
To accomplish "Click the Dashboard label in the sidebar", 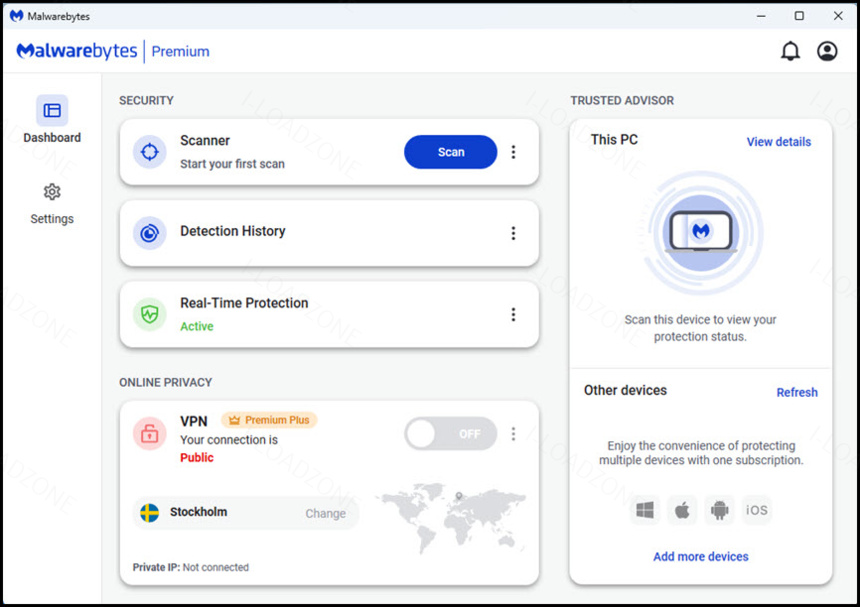I will pos(52,138).
